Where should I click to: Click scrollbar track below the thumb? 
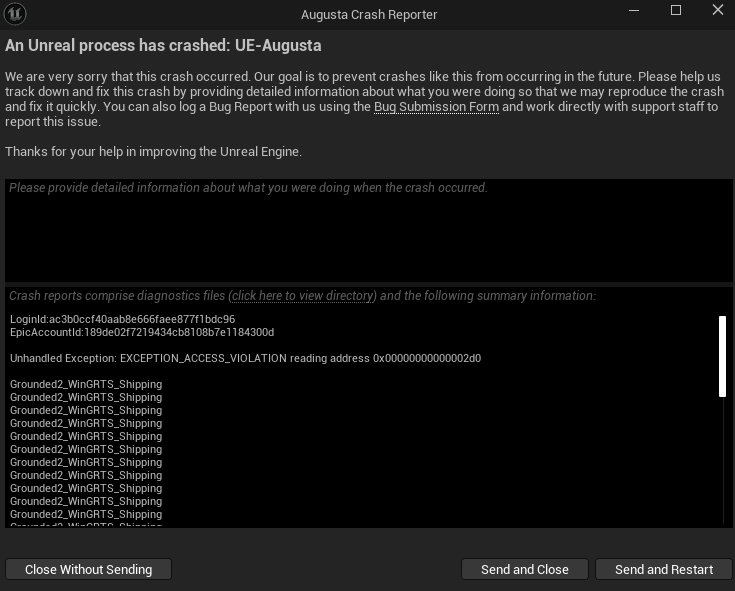pyautogui.click(x=722, y=462)
